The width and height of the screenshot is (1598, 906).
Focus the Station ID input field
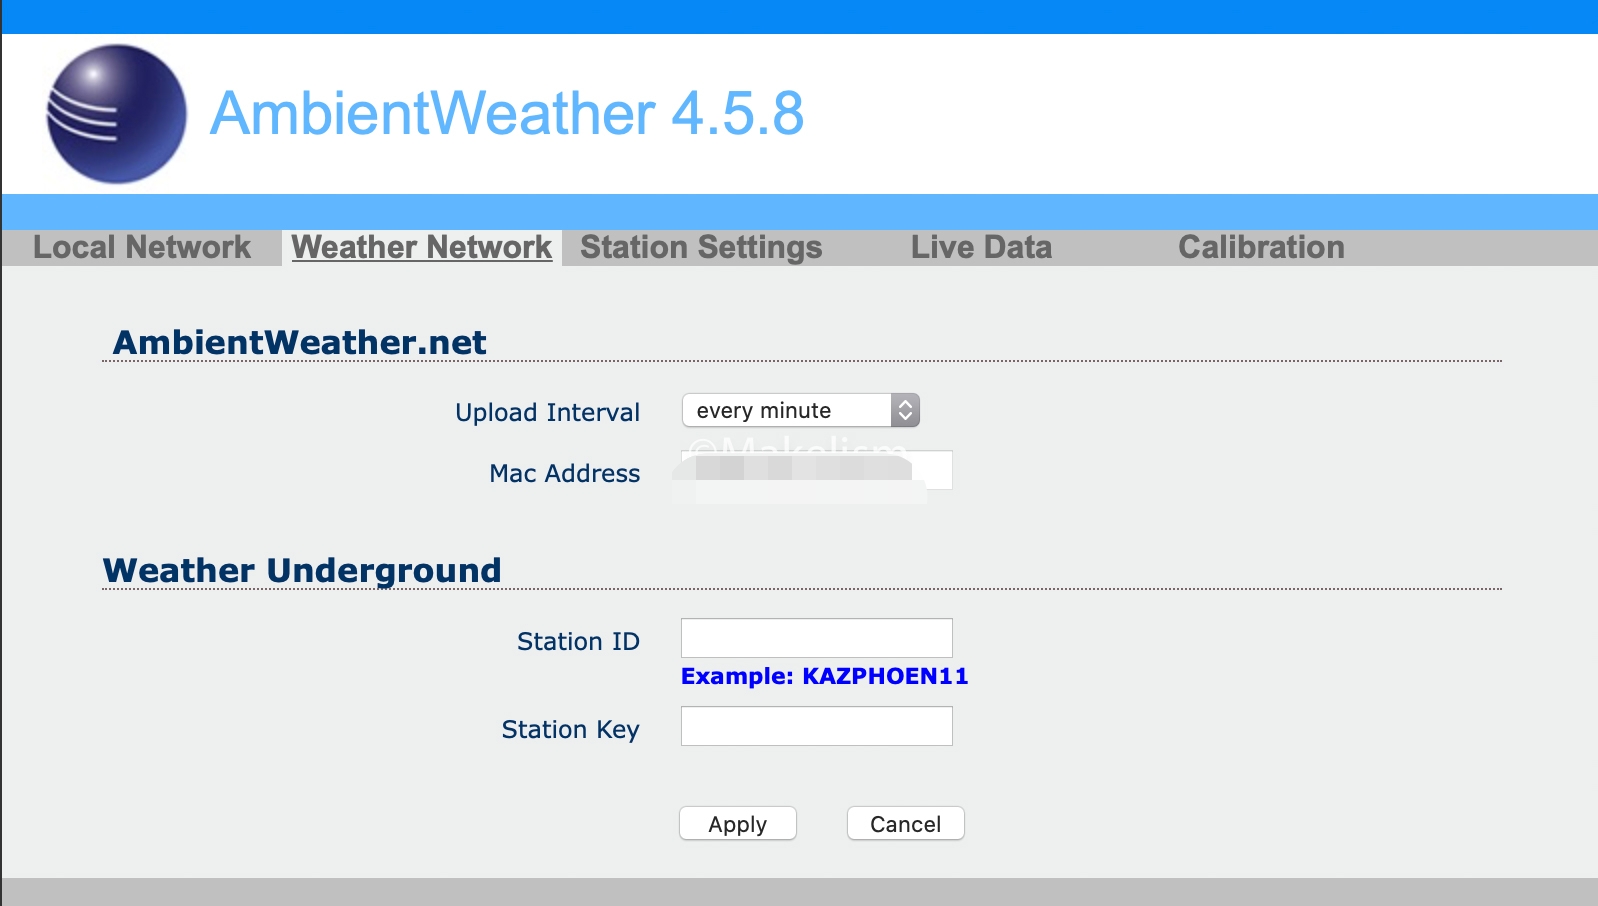click(x=817, y=638)
